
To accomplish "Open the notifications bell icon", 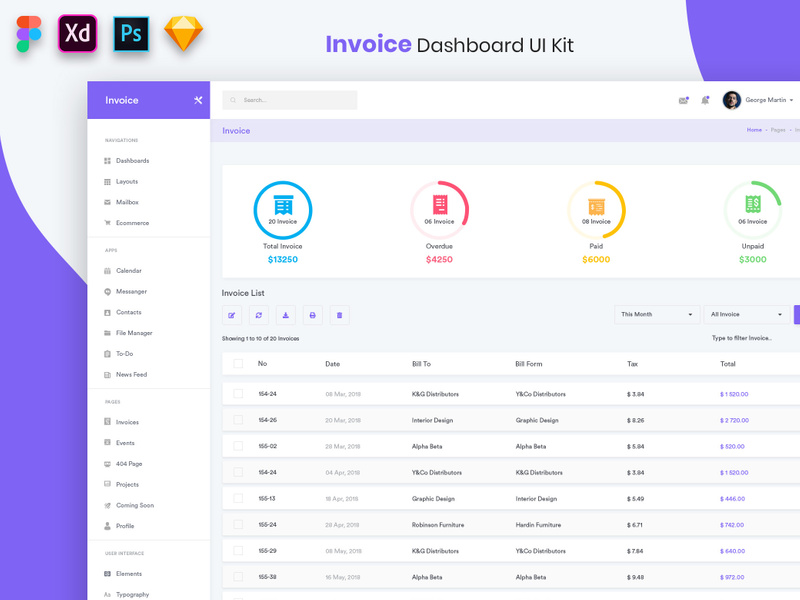I will [x=705, y=100].
